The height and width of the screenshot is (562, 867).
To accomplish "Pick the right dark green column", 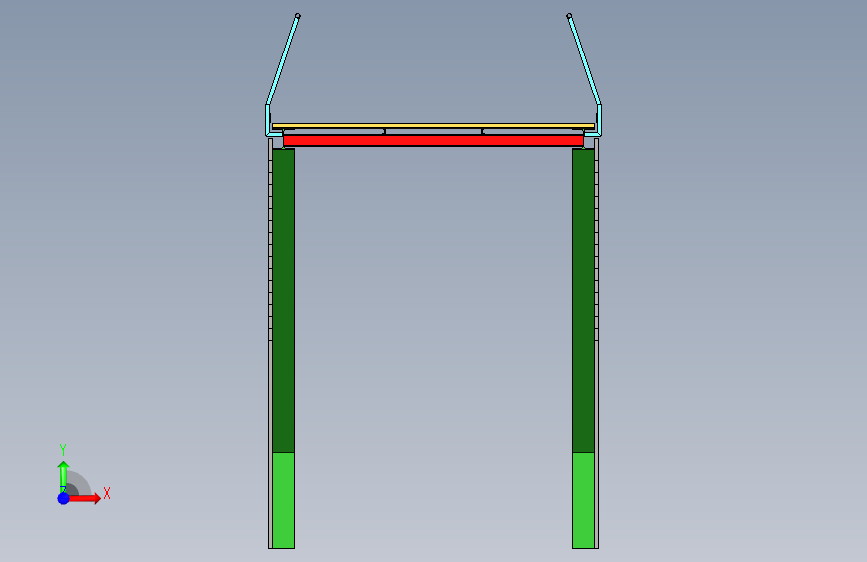I will pyautogui.click(x=583, y=301).
